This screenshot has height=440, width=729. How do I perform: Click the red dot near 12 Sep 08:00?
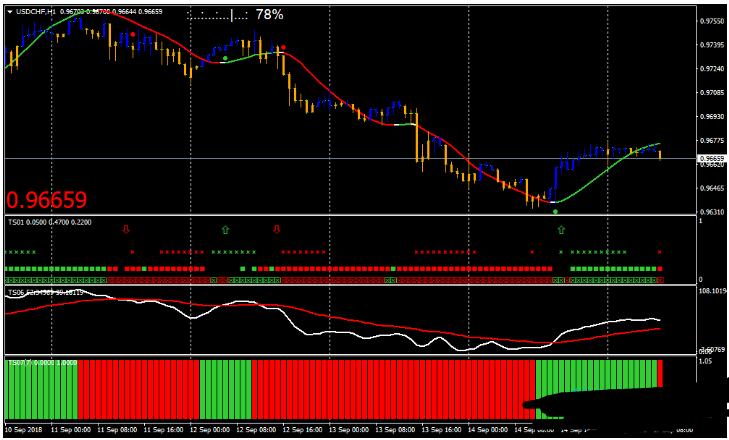tap(283, 47)
